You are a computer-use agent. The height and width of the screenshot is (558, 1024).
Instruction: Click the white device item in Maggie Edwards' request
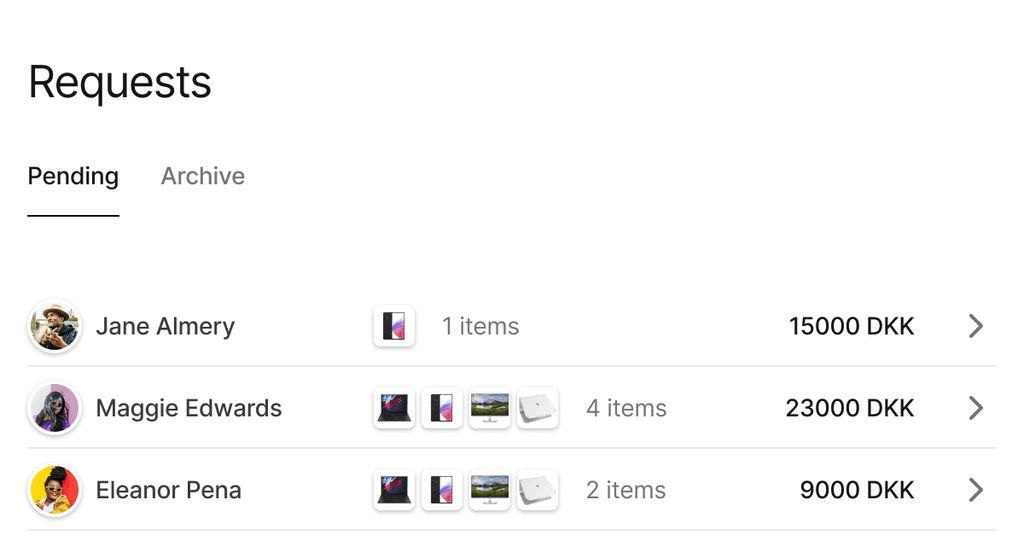click(x=538, y=408)
